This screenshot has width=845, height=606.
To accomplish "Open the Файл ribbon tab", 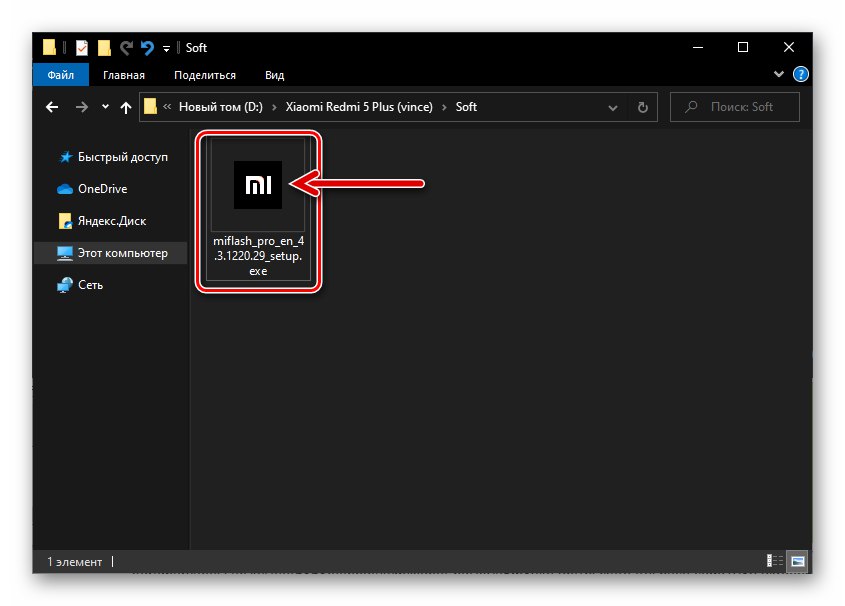I will point(60,75).
